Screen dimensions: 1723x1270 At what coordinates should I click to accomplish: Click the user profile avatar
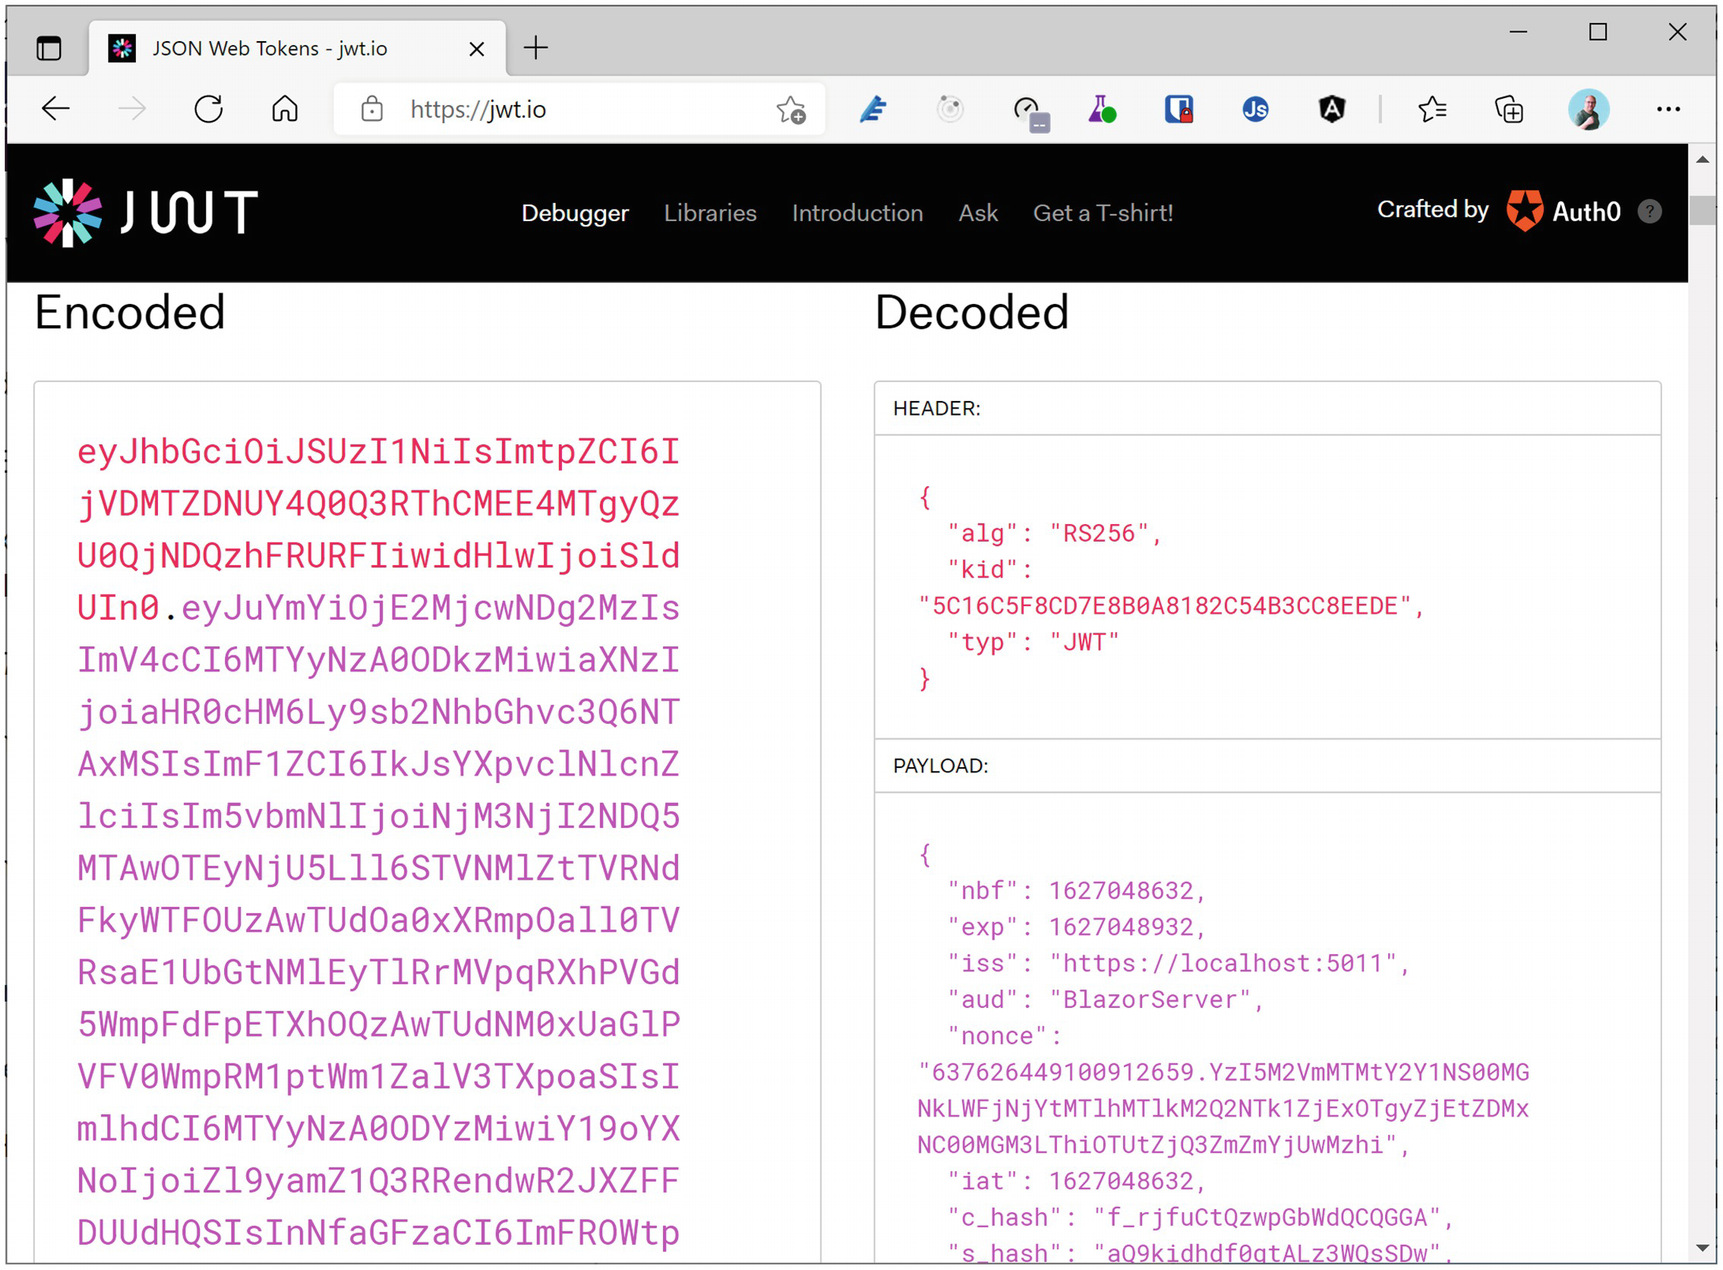1587,110
